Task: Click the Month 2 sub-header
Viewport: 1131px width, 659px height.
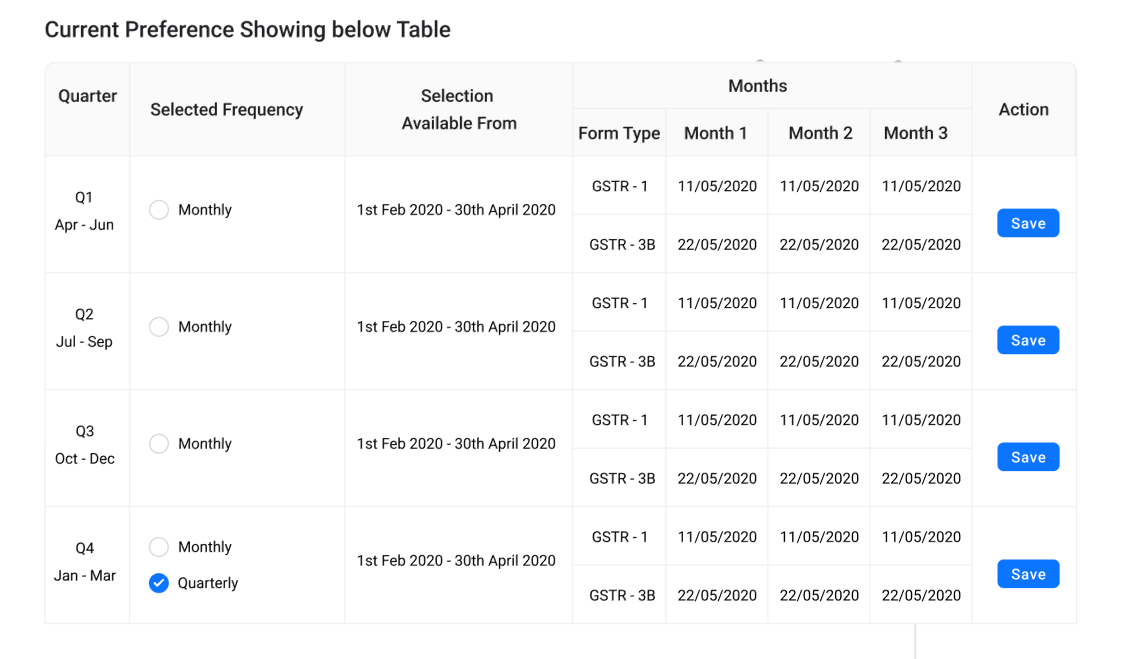Action: pos(820,133)
